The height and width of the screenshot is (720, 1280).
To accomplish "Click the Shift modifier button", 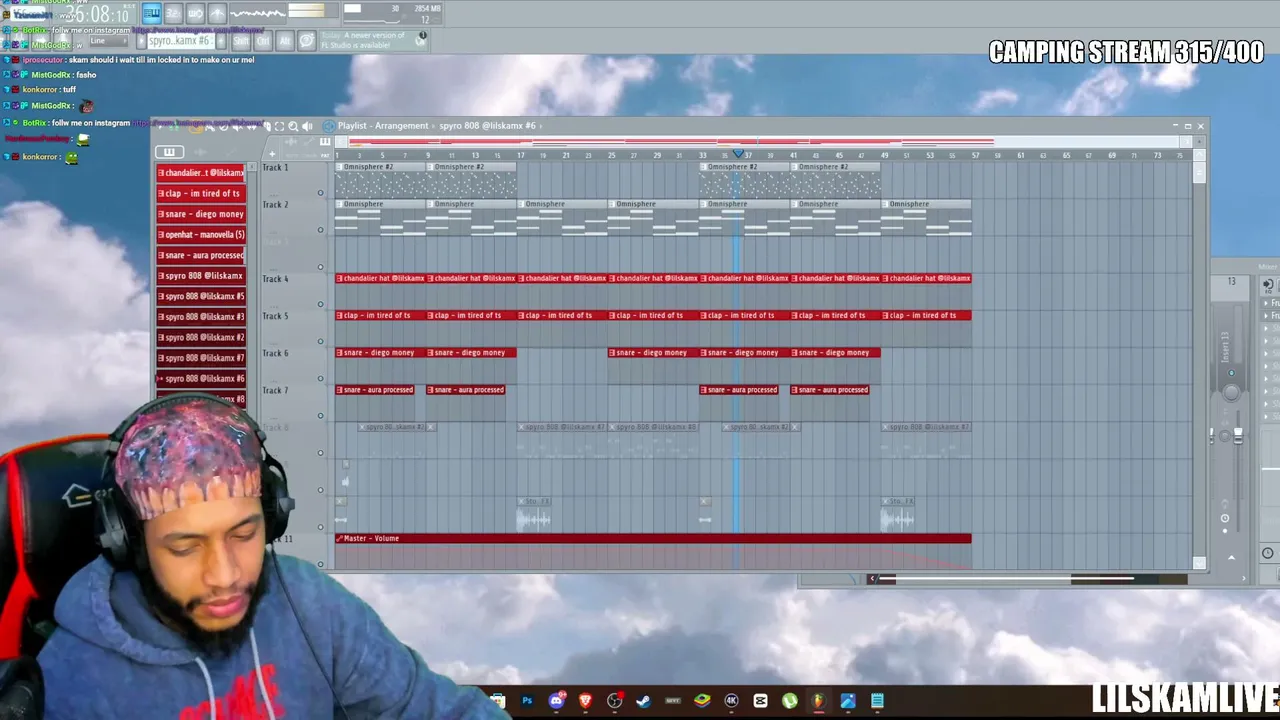I will click(x=241, y=41).
